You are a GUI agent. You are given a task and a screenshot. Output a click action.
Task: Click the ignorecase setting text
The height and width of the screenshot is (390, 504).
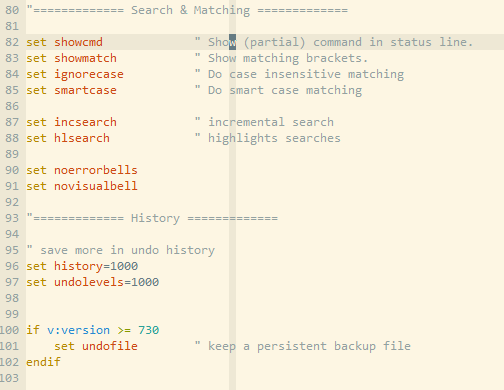89,74
